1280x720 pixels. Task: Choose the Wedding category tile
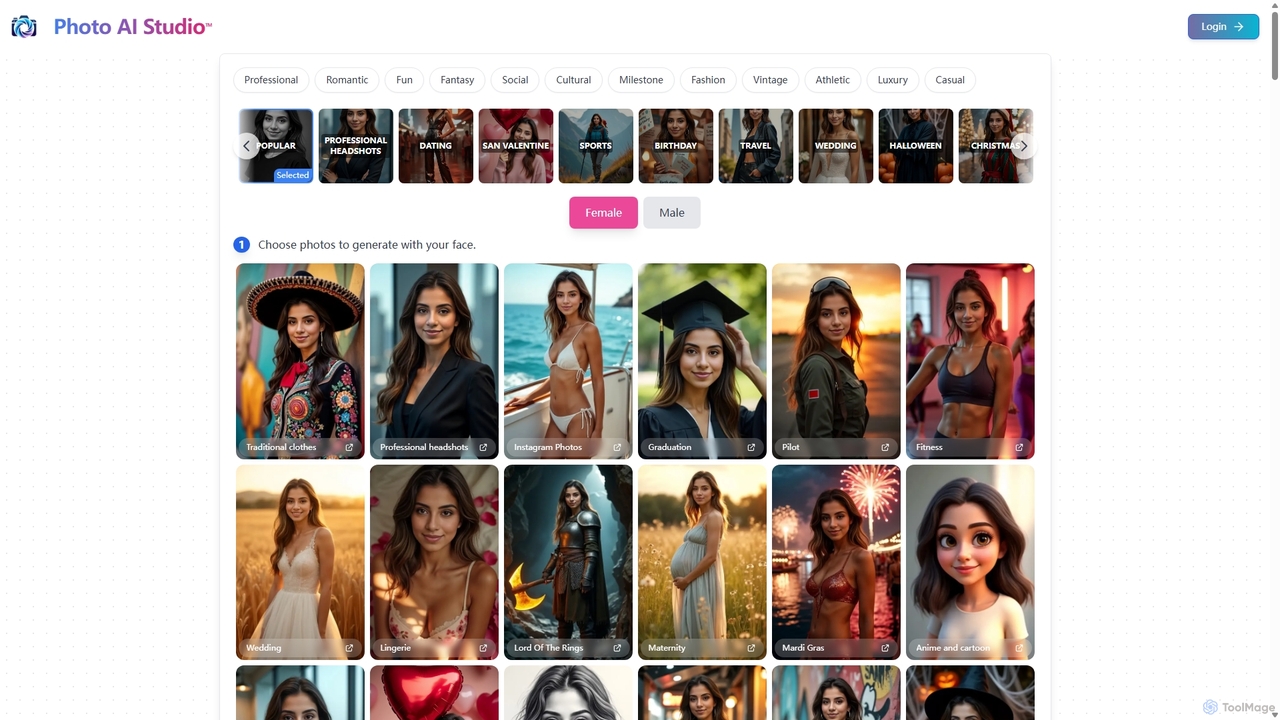(x=836, y=146)
